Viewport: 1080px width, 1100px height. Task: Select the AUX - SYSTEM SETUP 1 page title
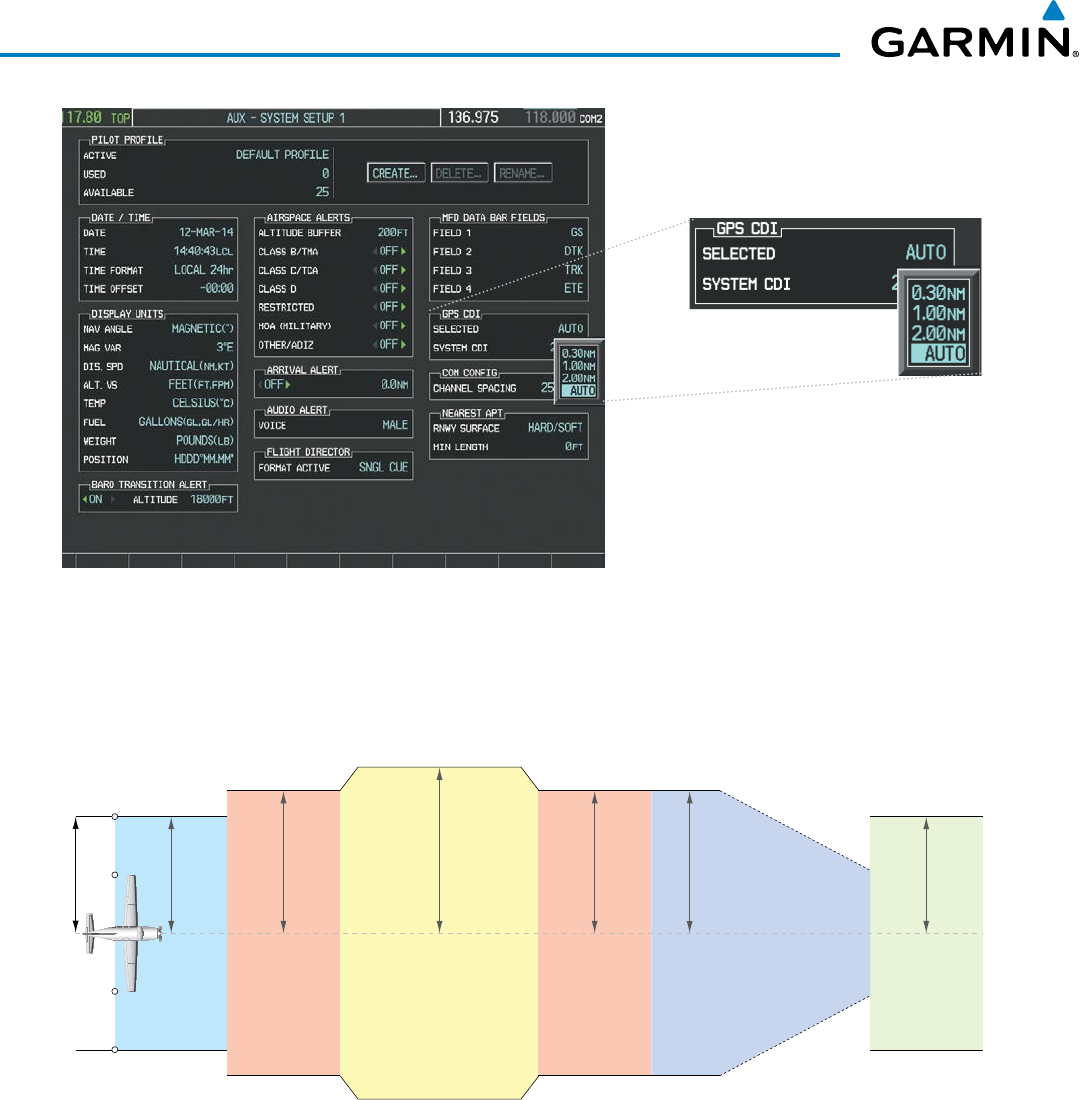coord(286,118)
